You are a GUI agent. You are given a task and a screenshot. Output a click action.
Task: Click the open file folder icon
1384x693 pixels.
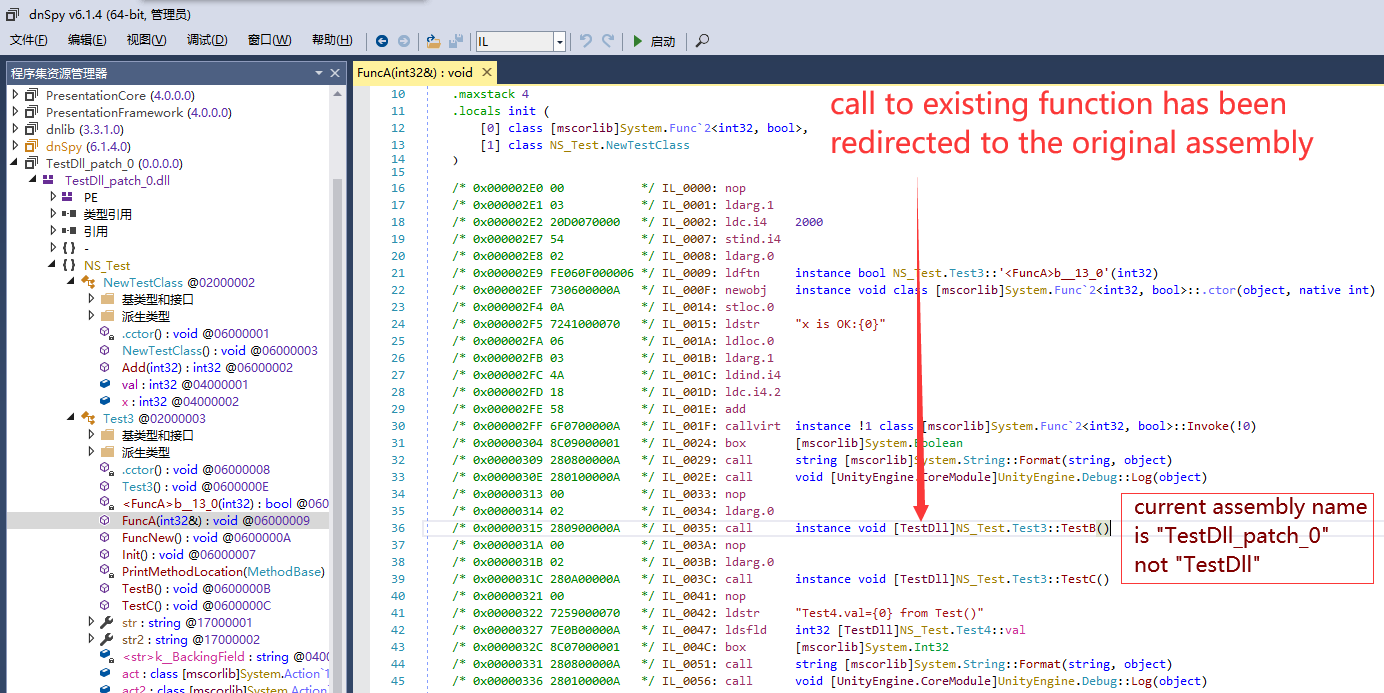click(433, 41)
